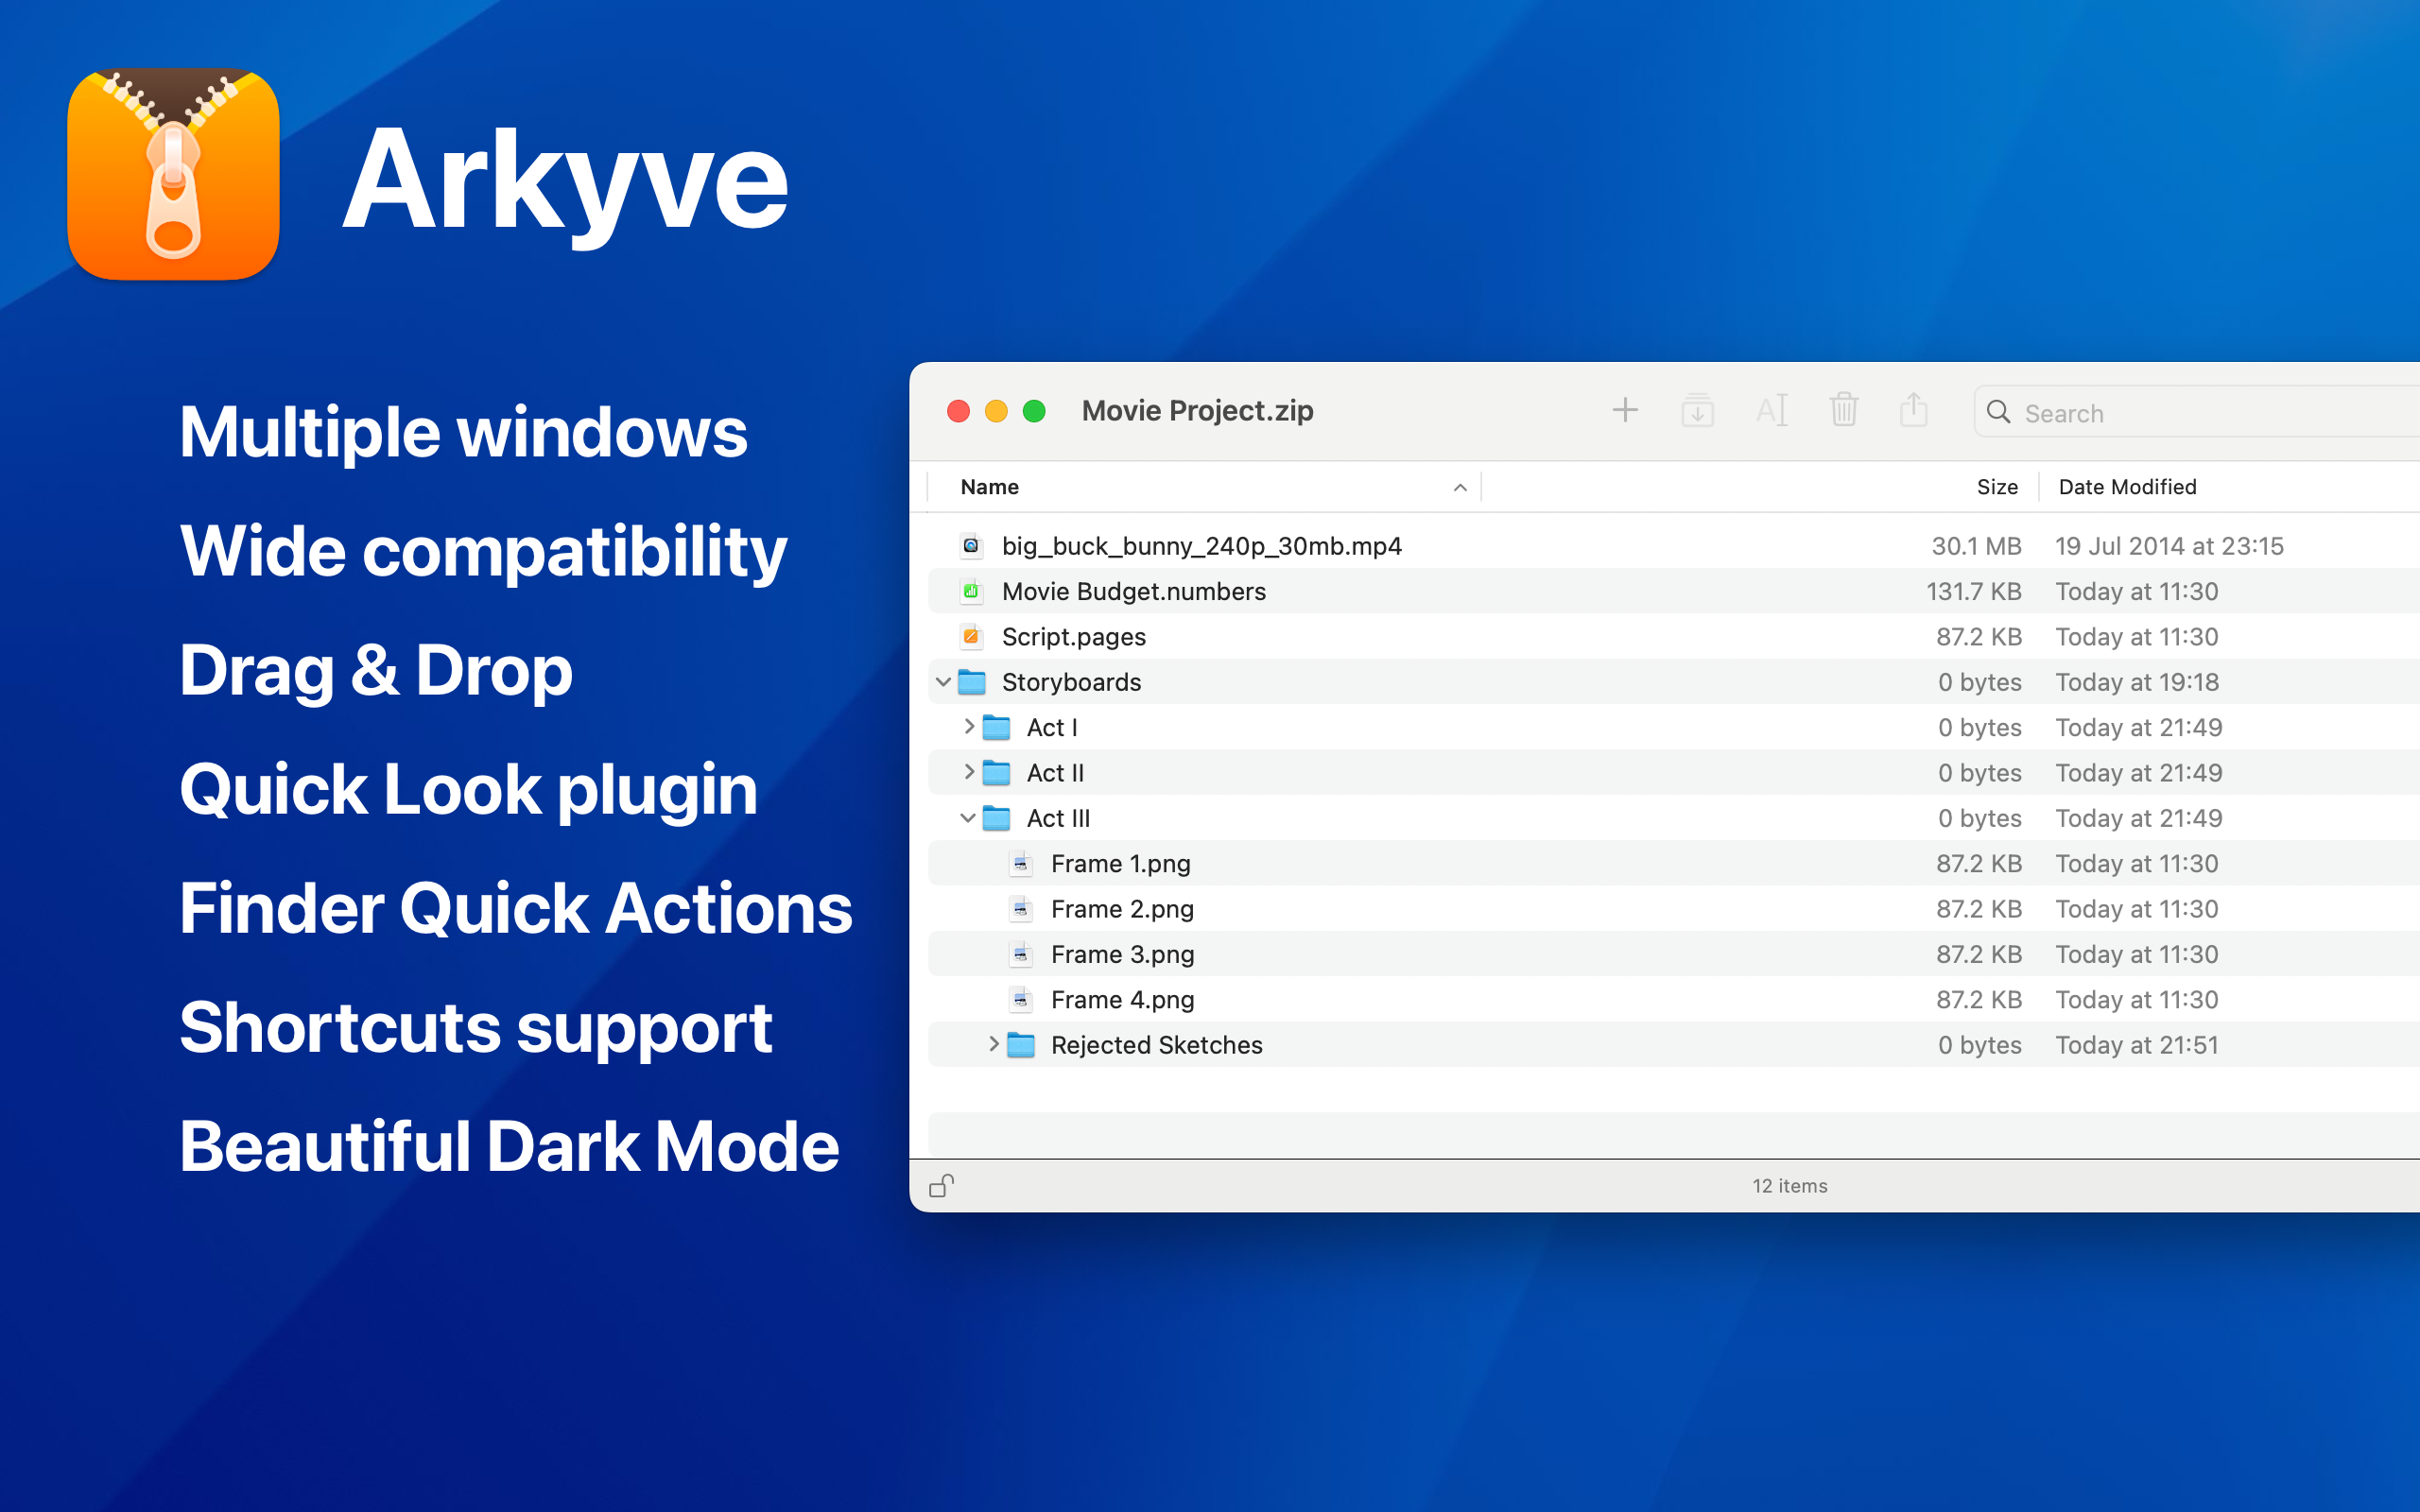Select Frame 1.png file name

[1120, 864]
